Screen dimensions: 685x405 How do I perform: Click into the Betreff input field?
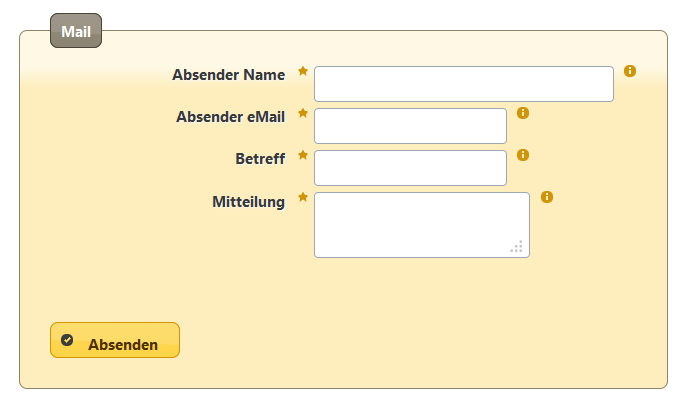(x=410, y=168)
